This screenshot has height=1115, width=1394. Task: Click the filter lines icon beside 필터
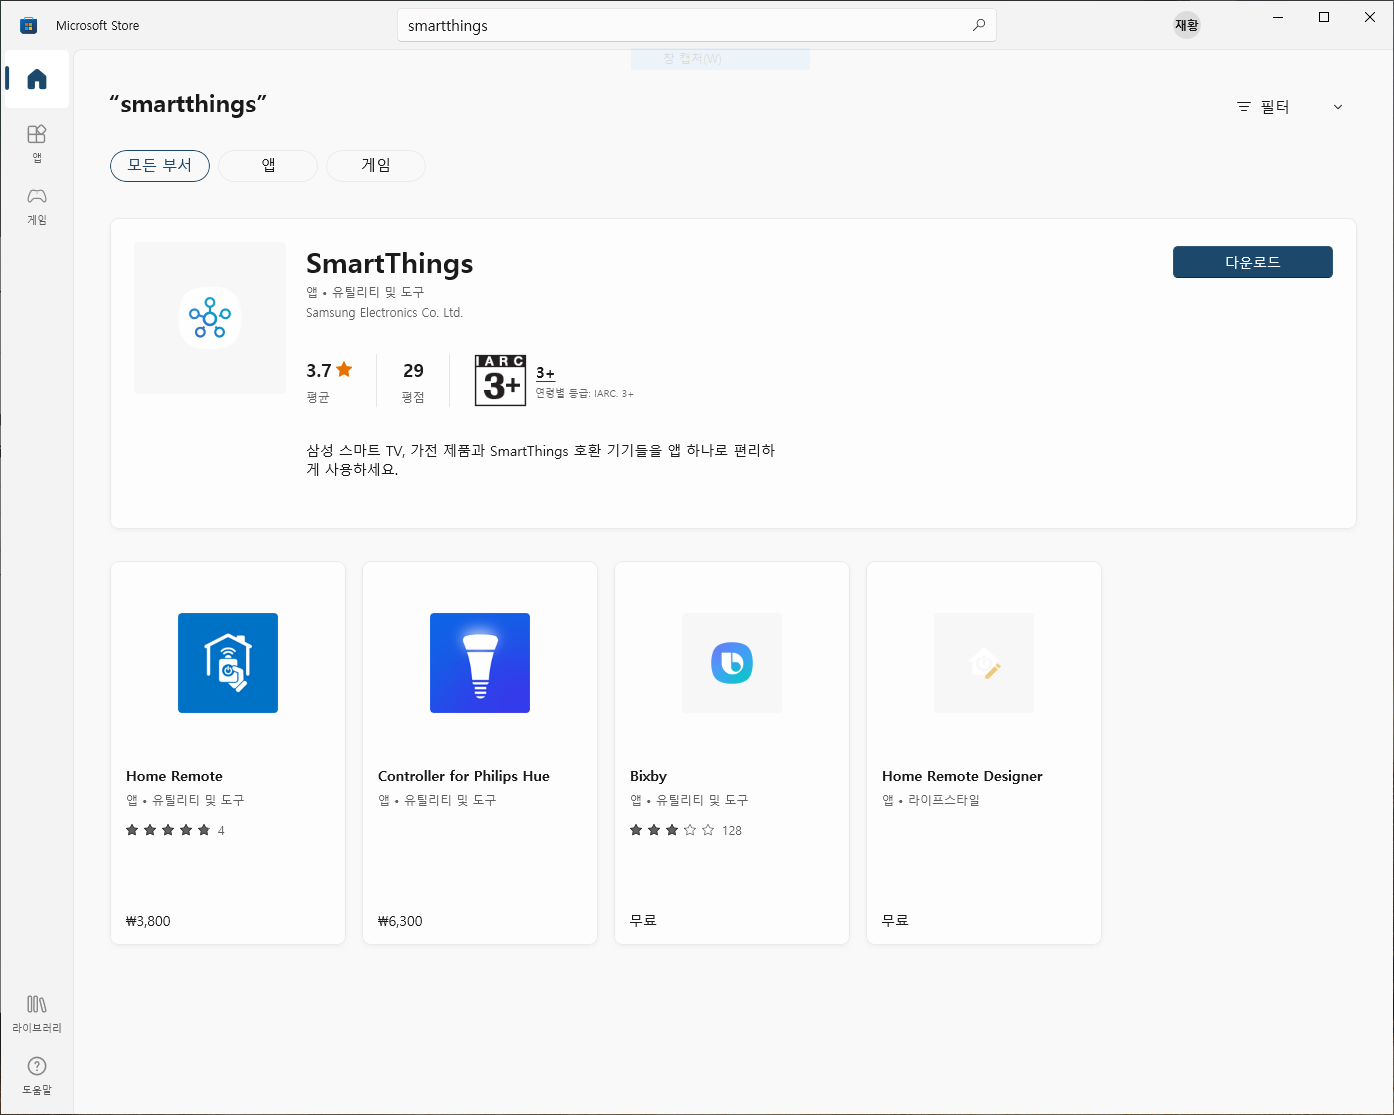(1244, 107)
